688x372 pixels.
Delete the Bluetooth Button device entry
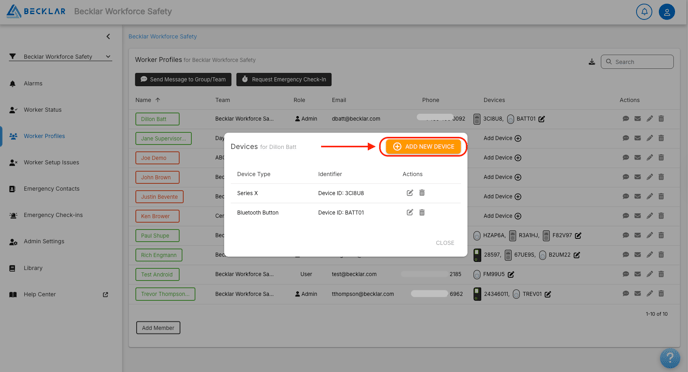(422, 212)
